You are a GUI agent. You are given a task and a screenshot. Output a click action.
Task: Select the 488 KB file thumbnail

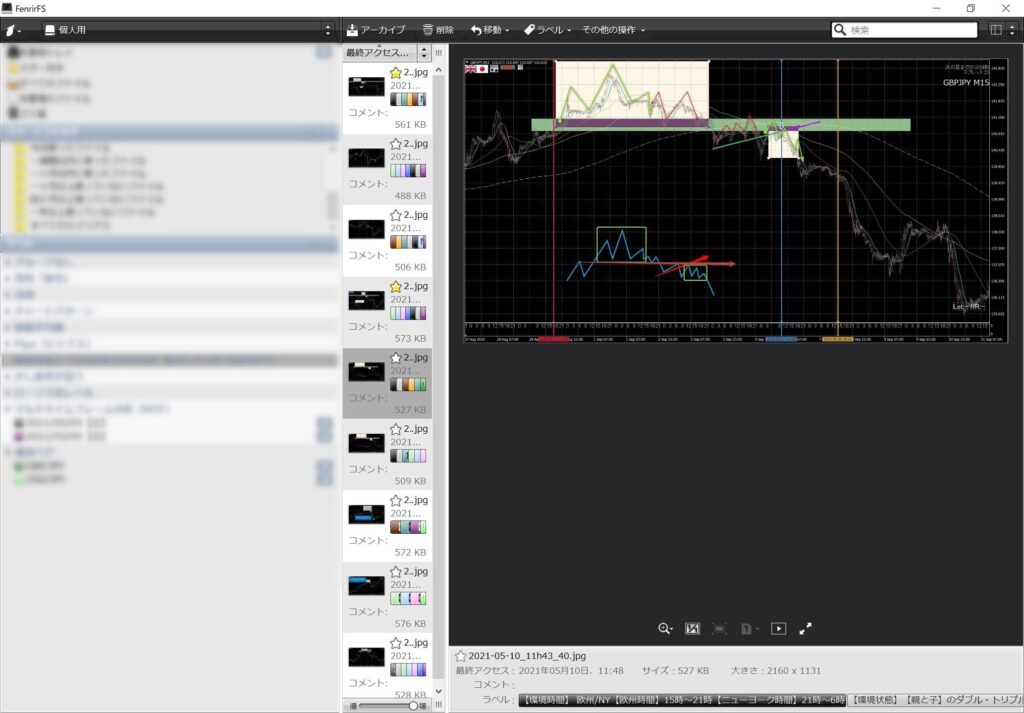[366, 157]
